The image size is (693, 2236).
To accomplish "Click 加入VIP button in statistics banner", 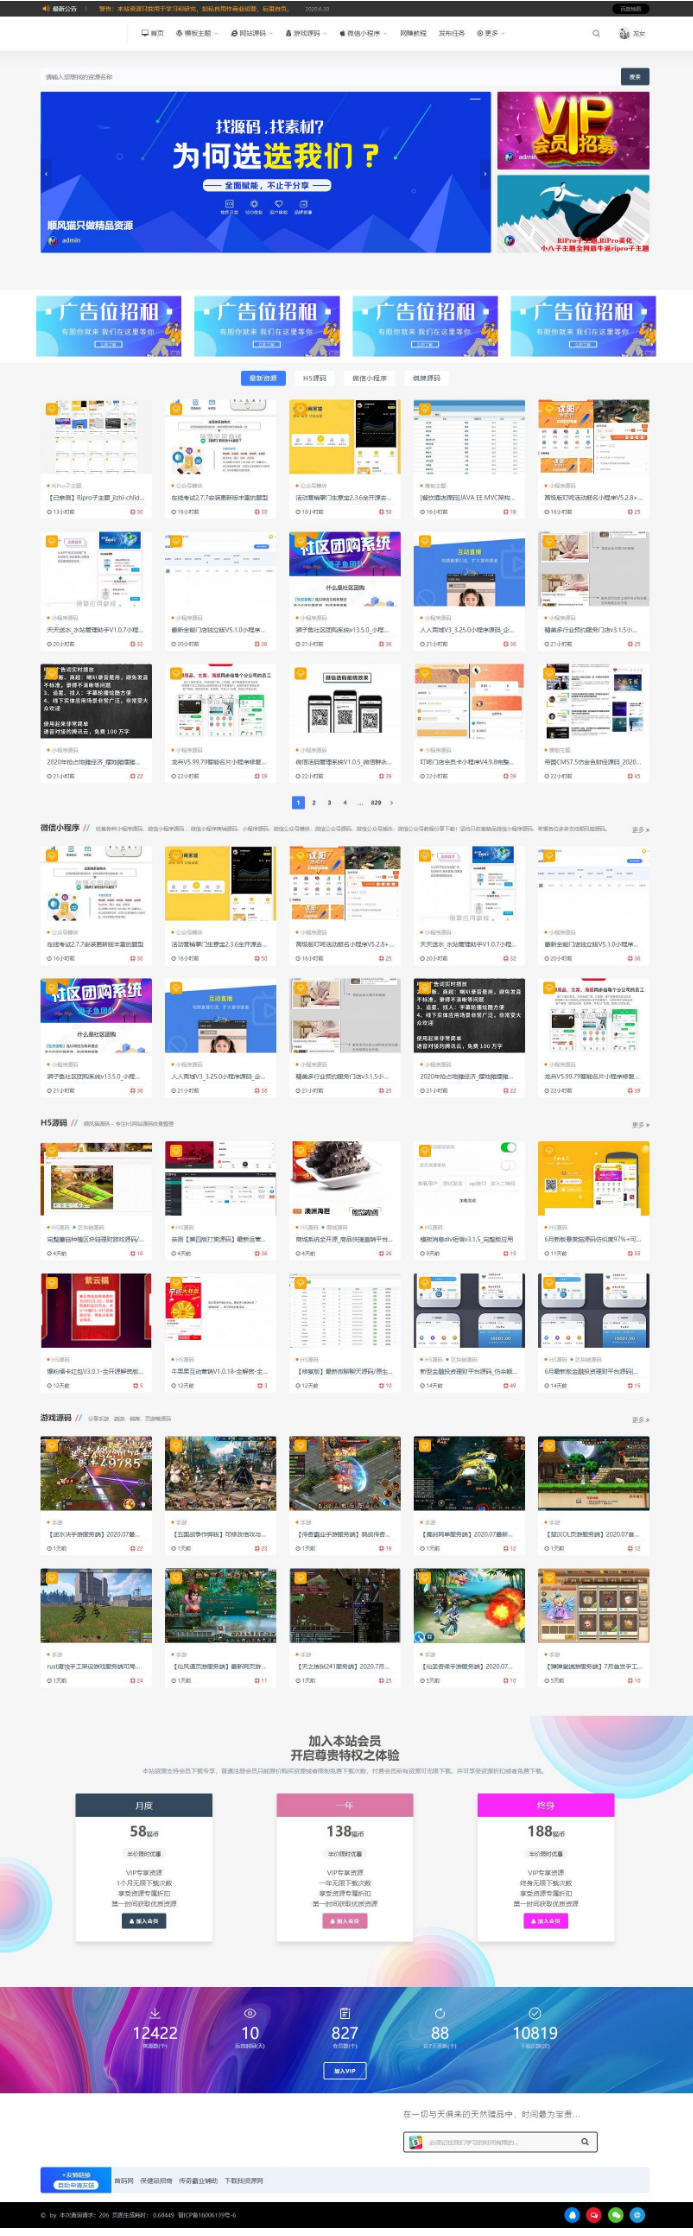I will point(345,2070).
